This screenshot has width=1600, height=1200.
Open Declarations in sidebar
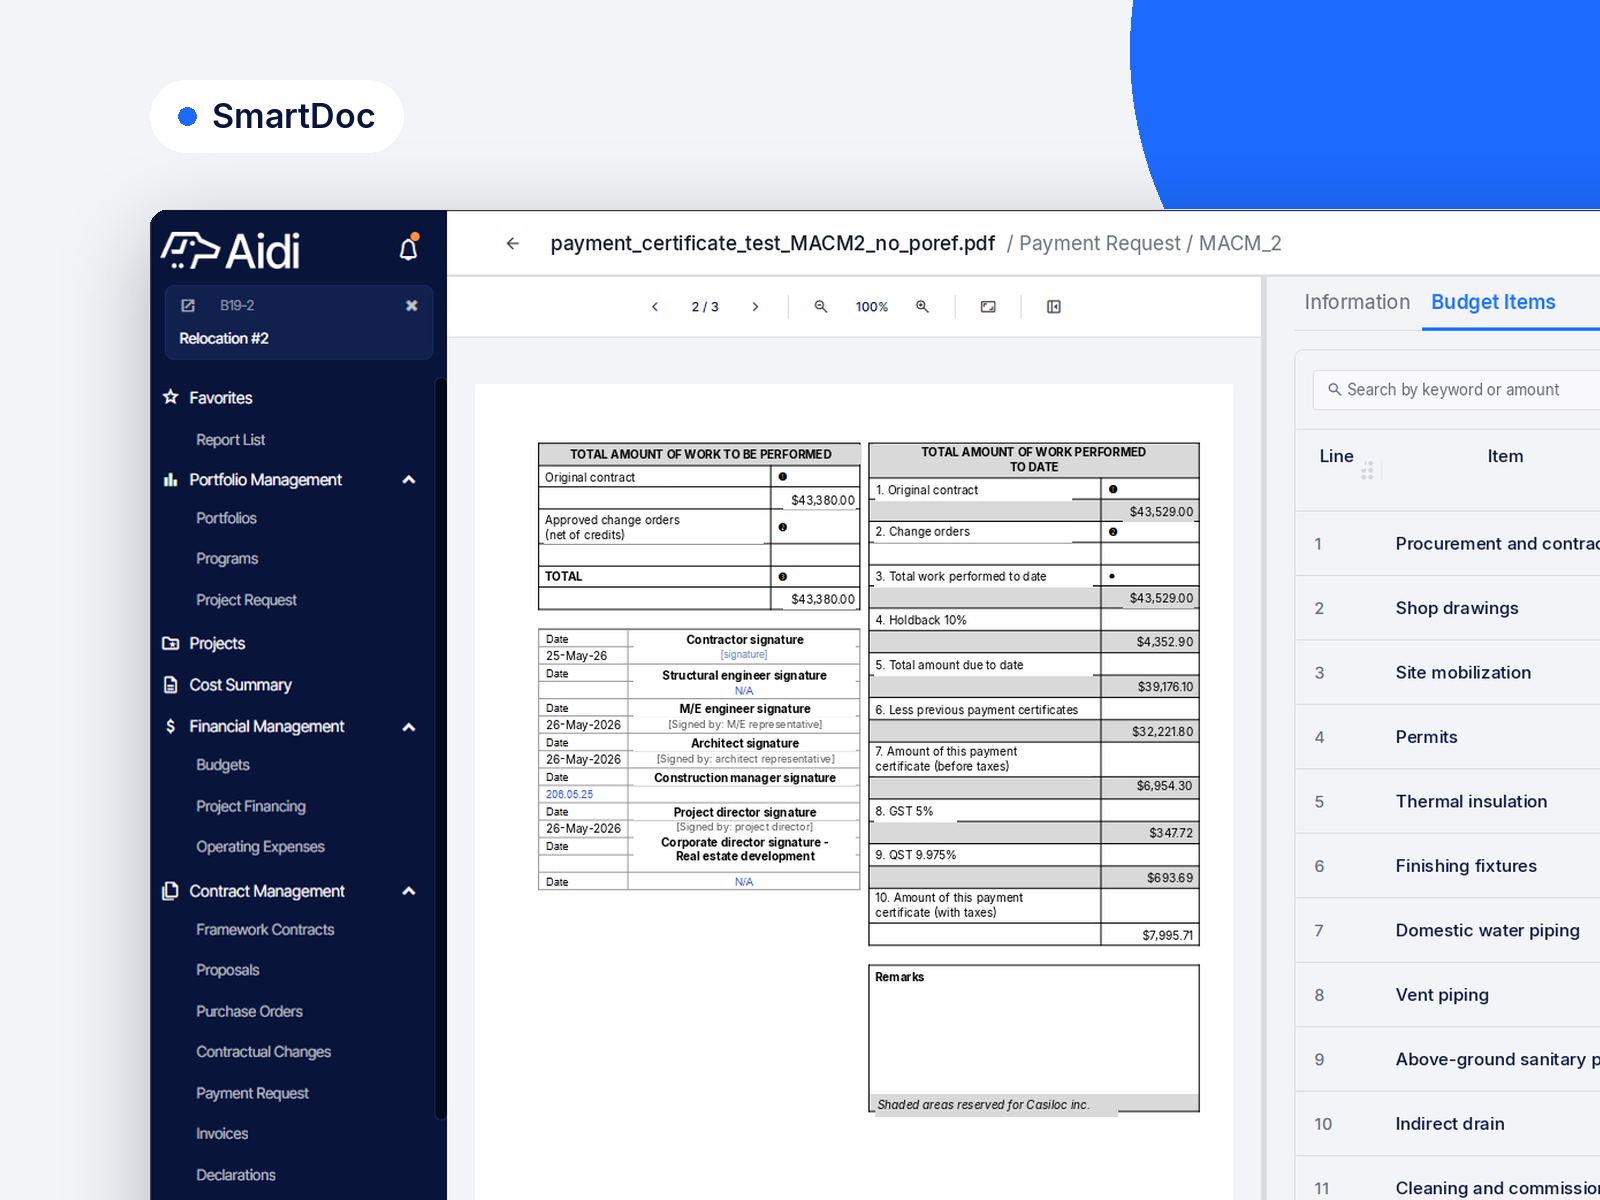pyautogui.click(x=236, y=1175)
